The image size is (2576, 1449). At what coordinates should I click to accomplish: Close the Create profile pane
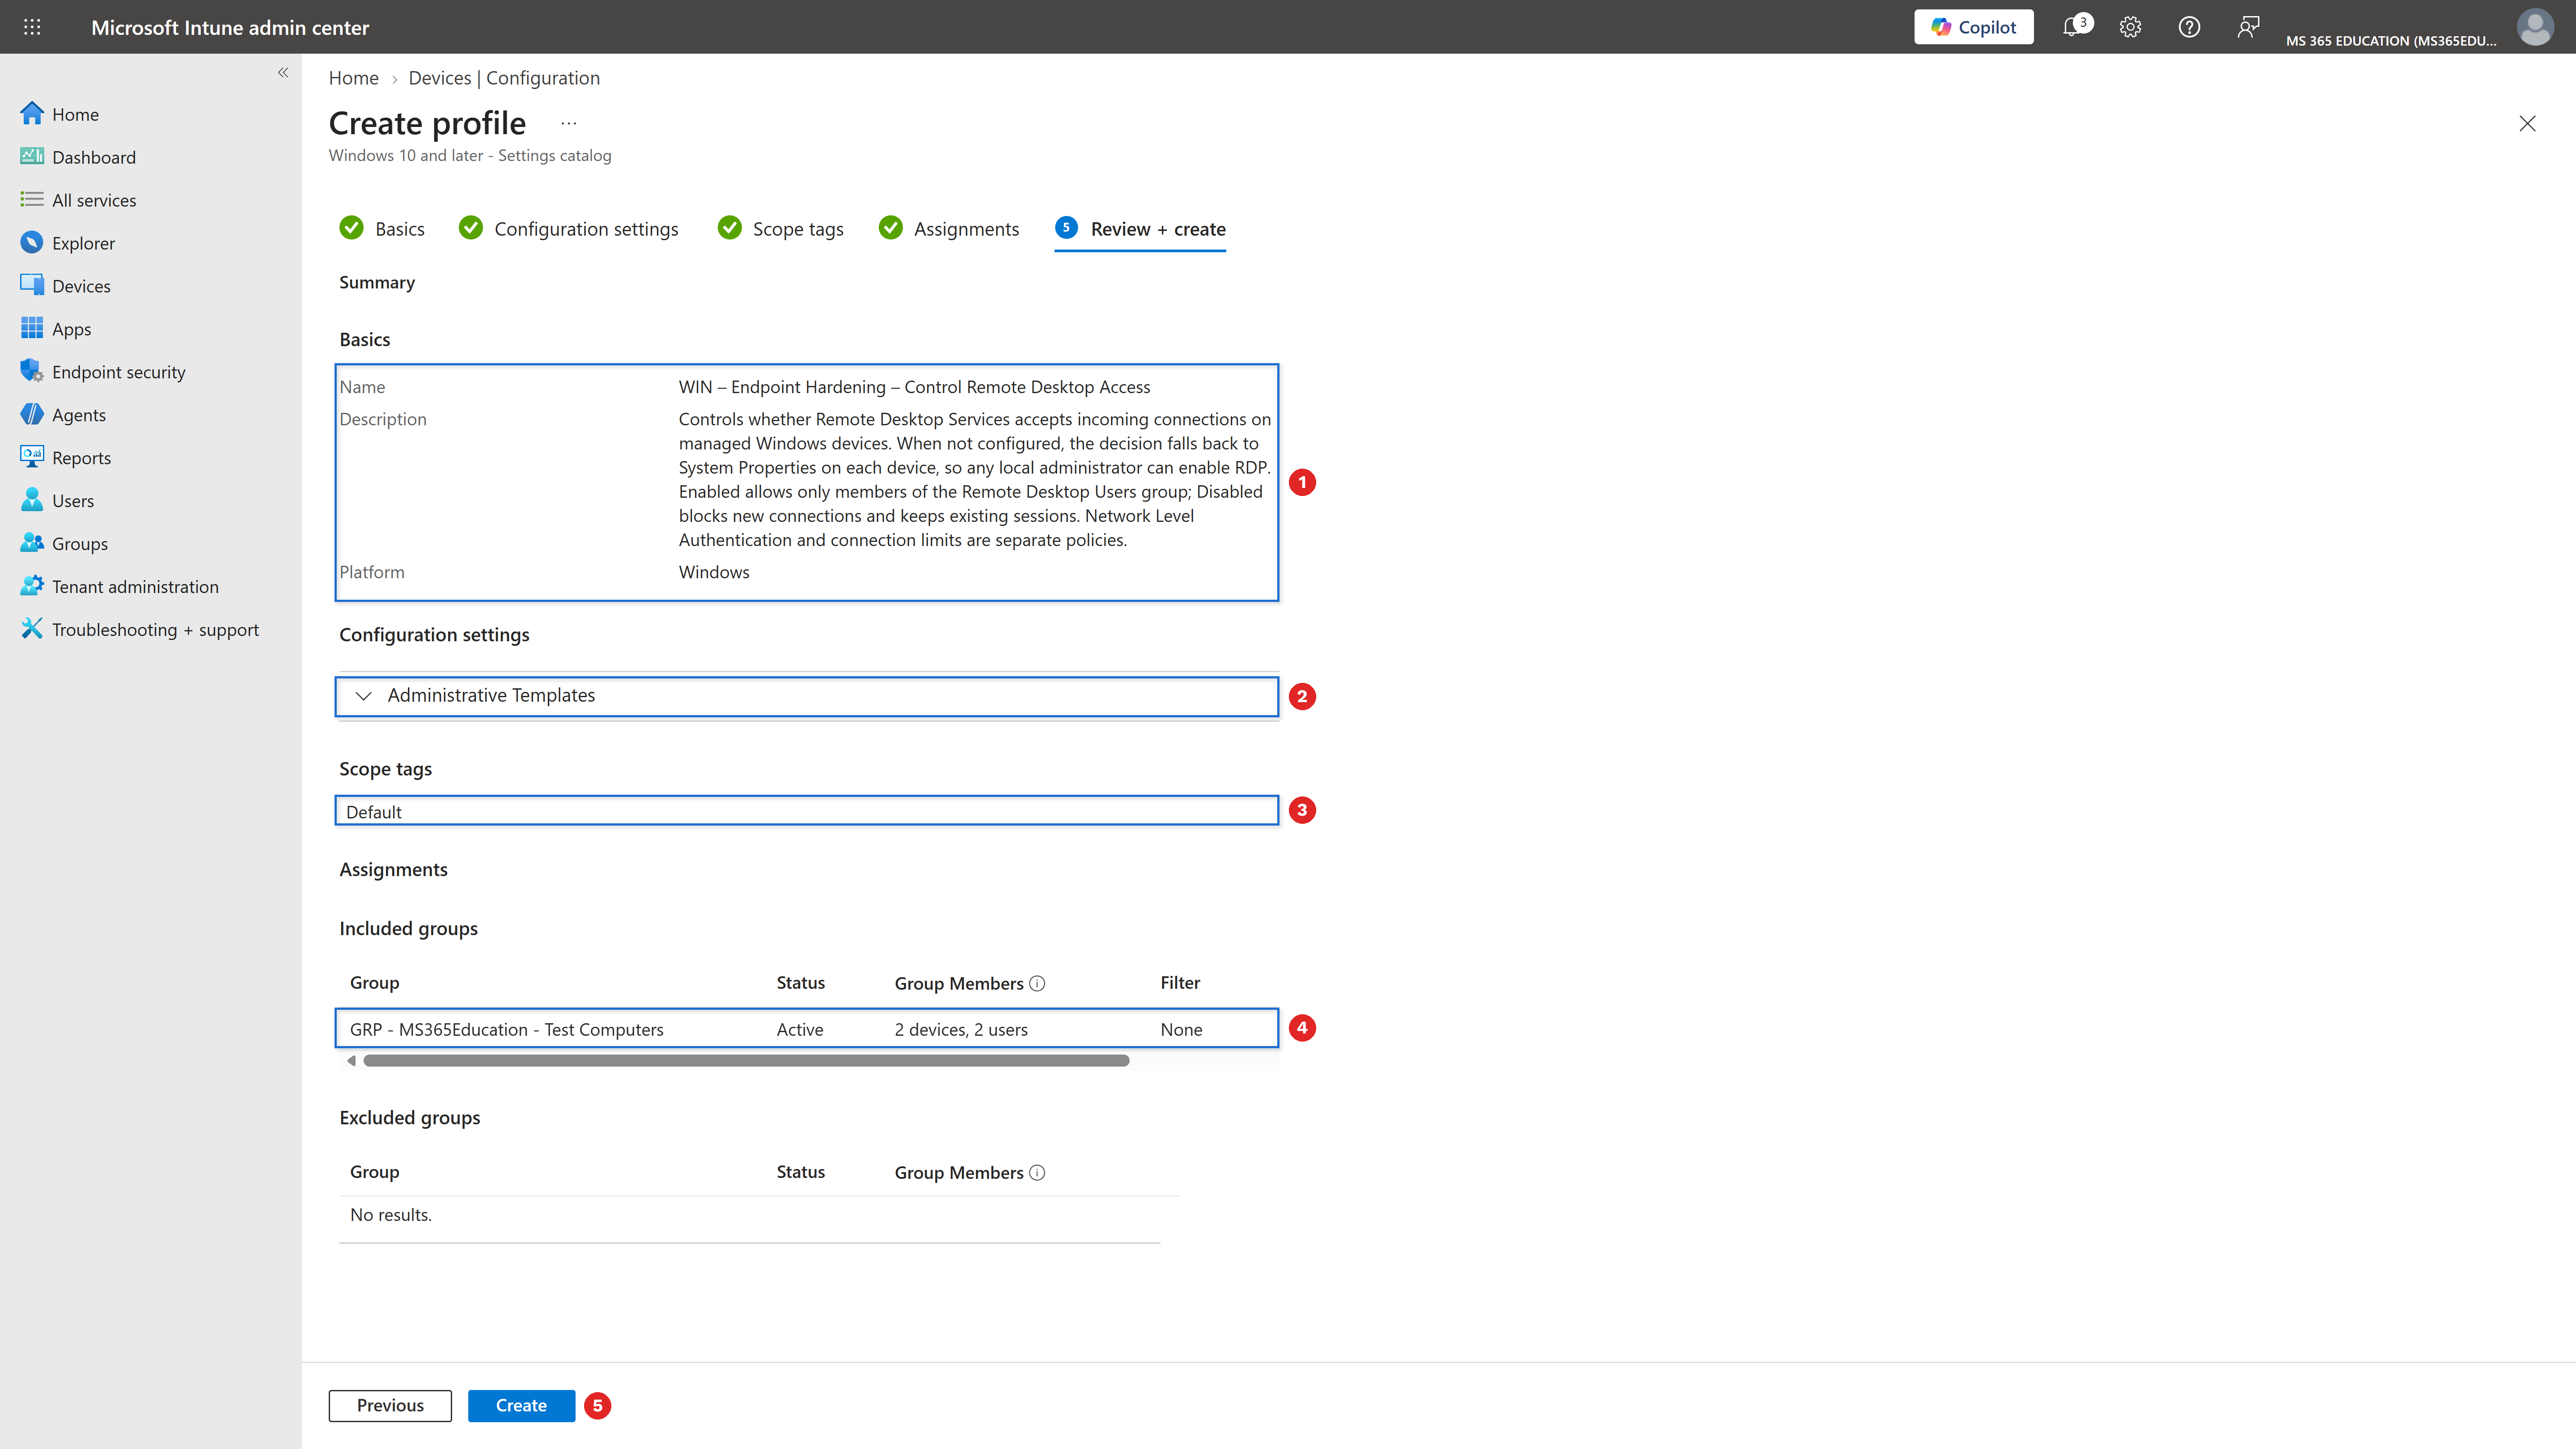[2527, 123]
